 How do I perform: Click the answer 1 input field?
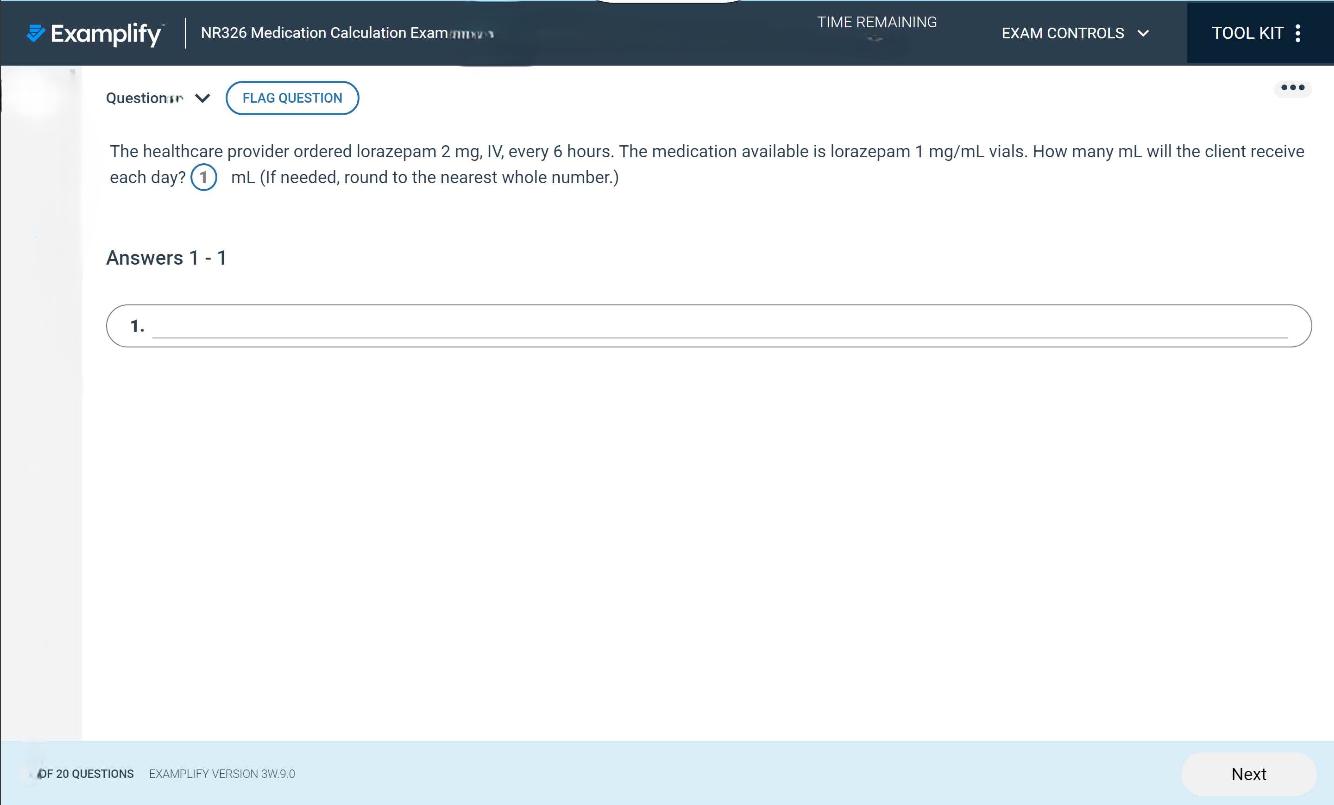[x=709, y=326]
